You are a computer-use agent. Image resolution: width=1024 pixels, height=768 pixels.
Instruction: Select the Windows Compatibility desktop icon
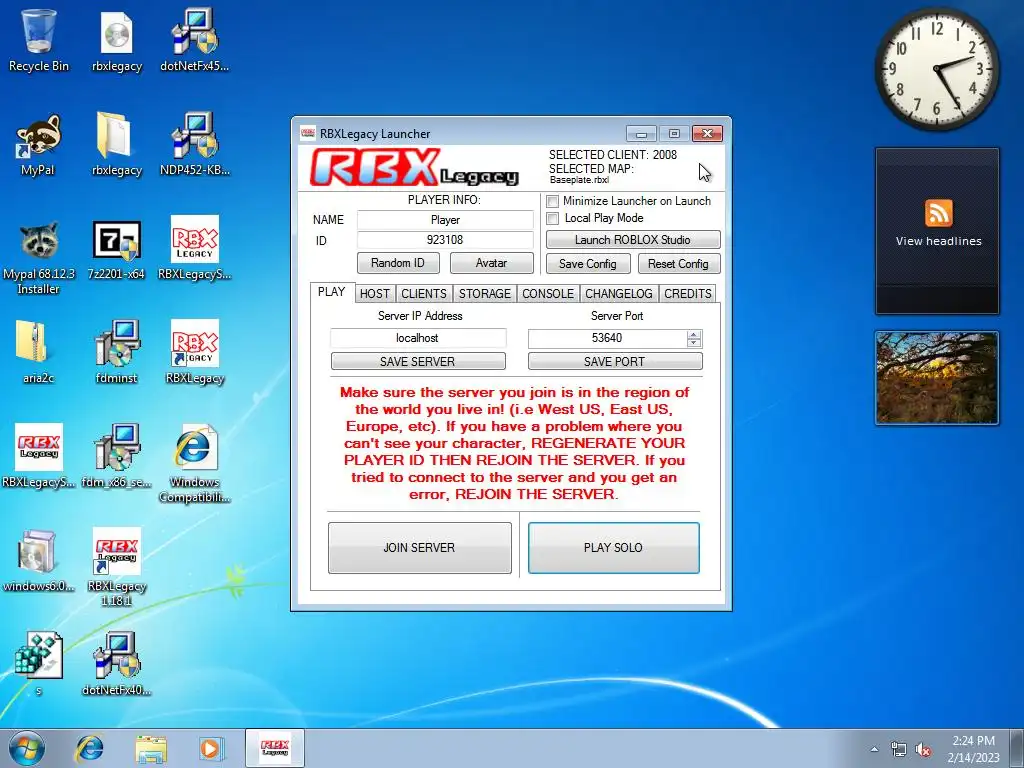(x=195, y=464)
